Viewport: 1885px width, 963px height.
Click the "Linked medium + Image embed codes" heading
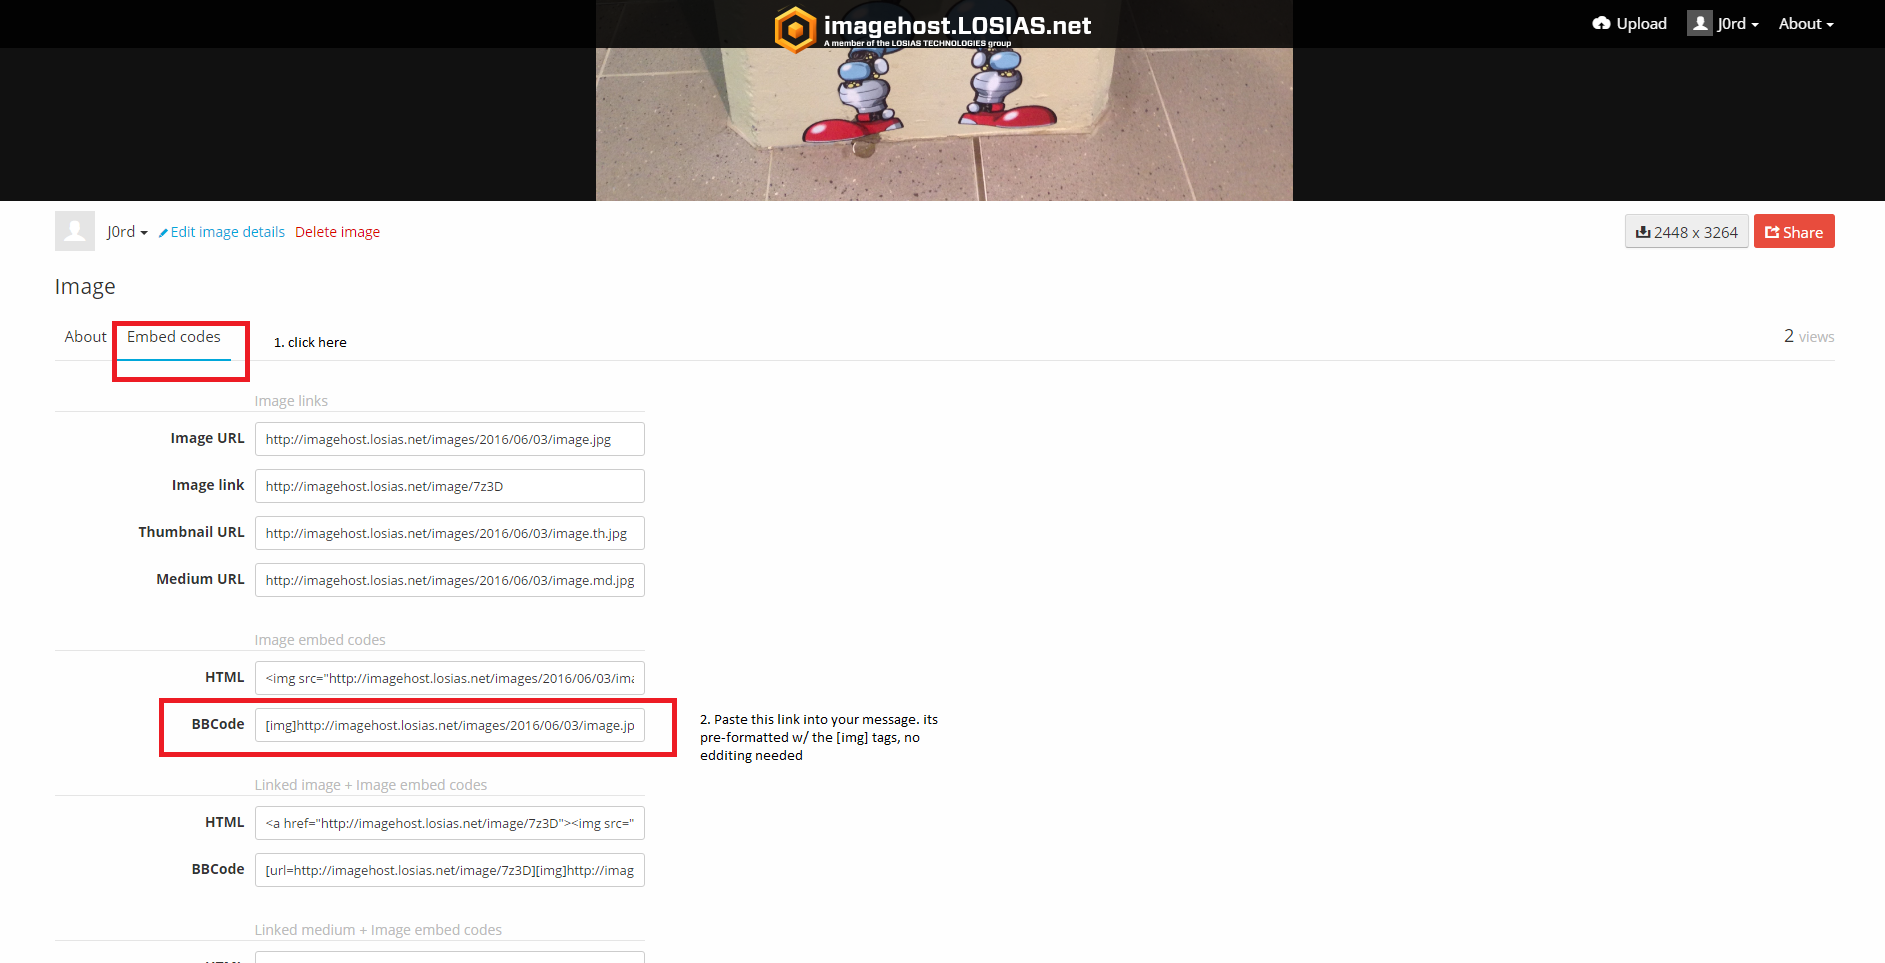click(x=378, y=930)
